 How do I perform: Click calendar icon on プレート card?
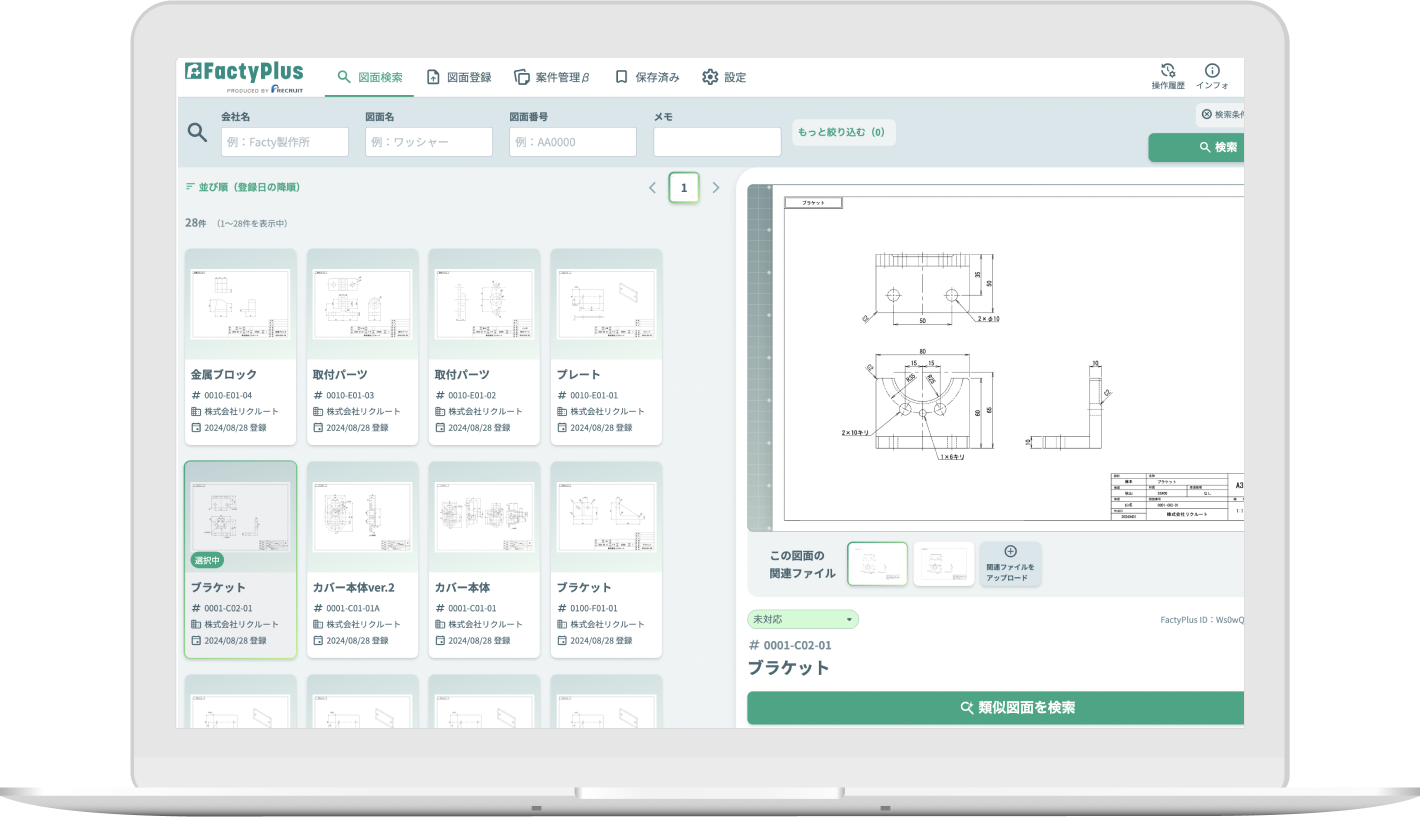(x=562, y=427)
